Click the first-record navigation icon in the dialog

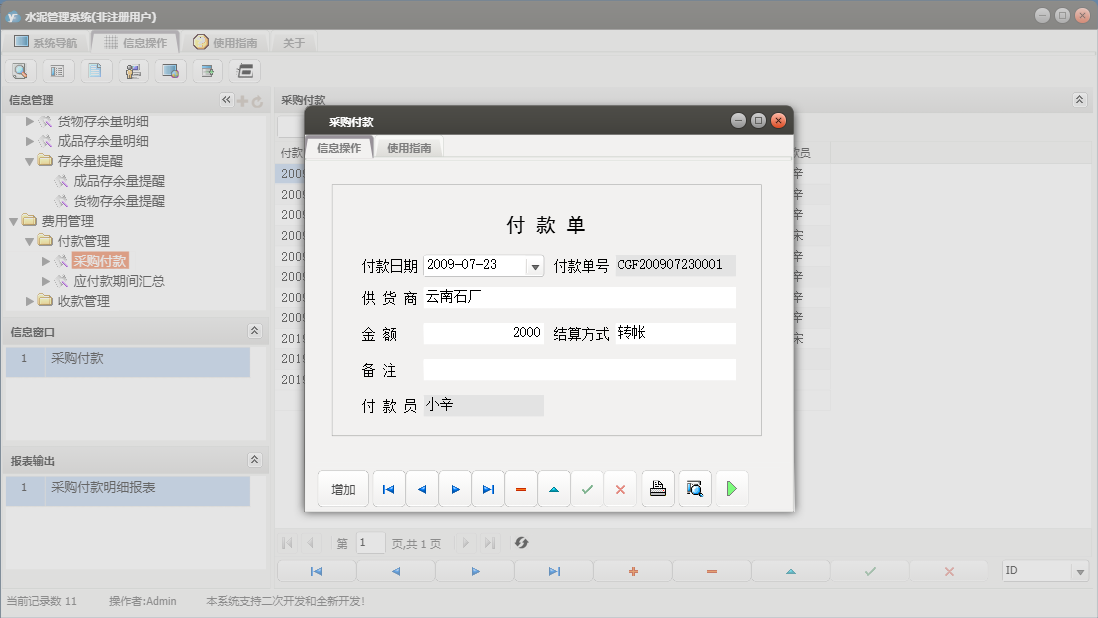pos(388,489)
